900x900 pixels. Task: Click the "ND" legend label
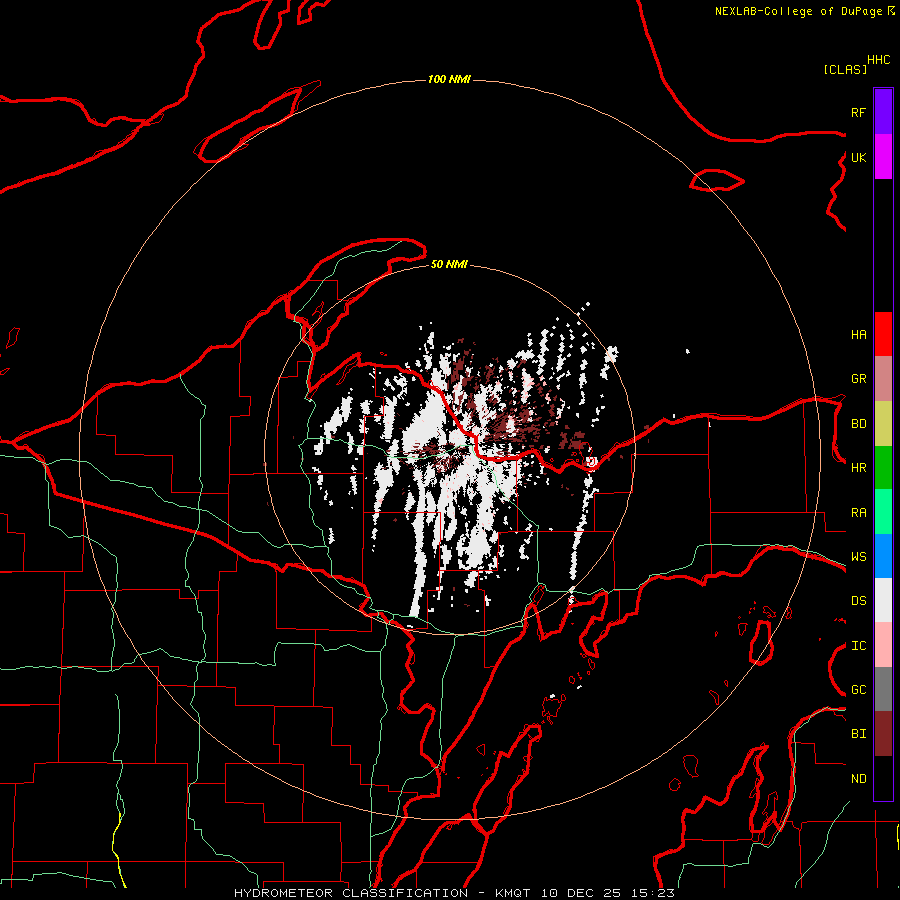(x=859, y=779)
